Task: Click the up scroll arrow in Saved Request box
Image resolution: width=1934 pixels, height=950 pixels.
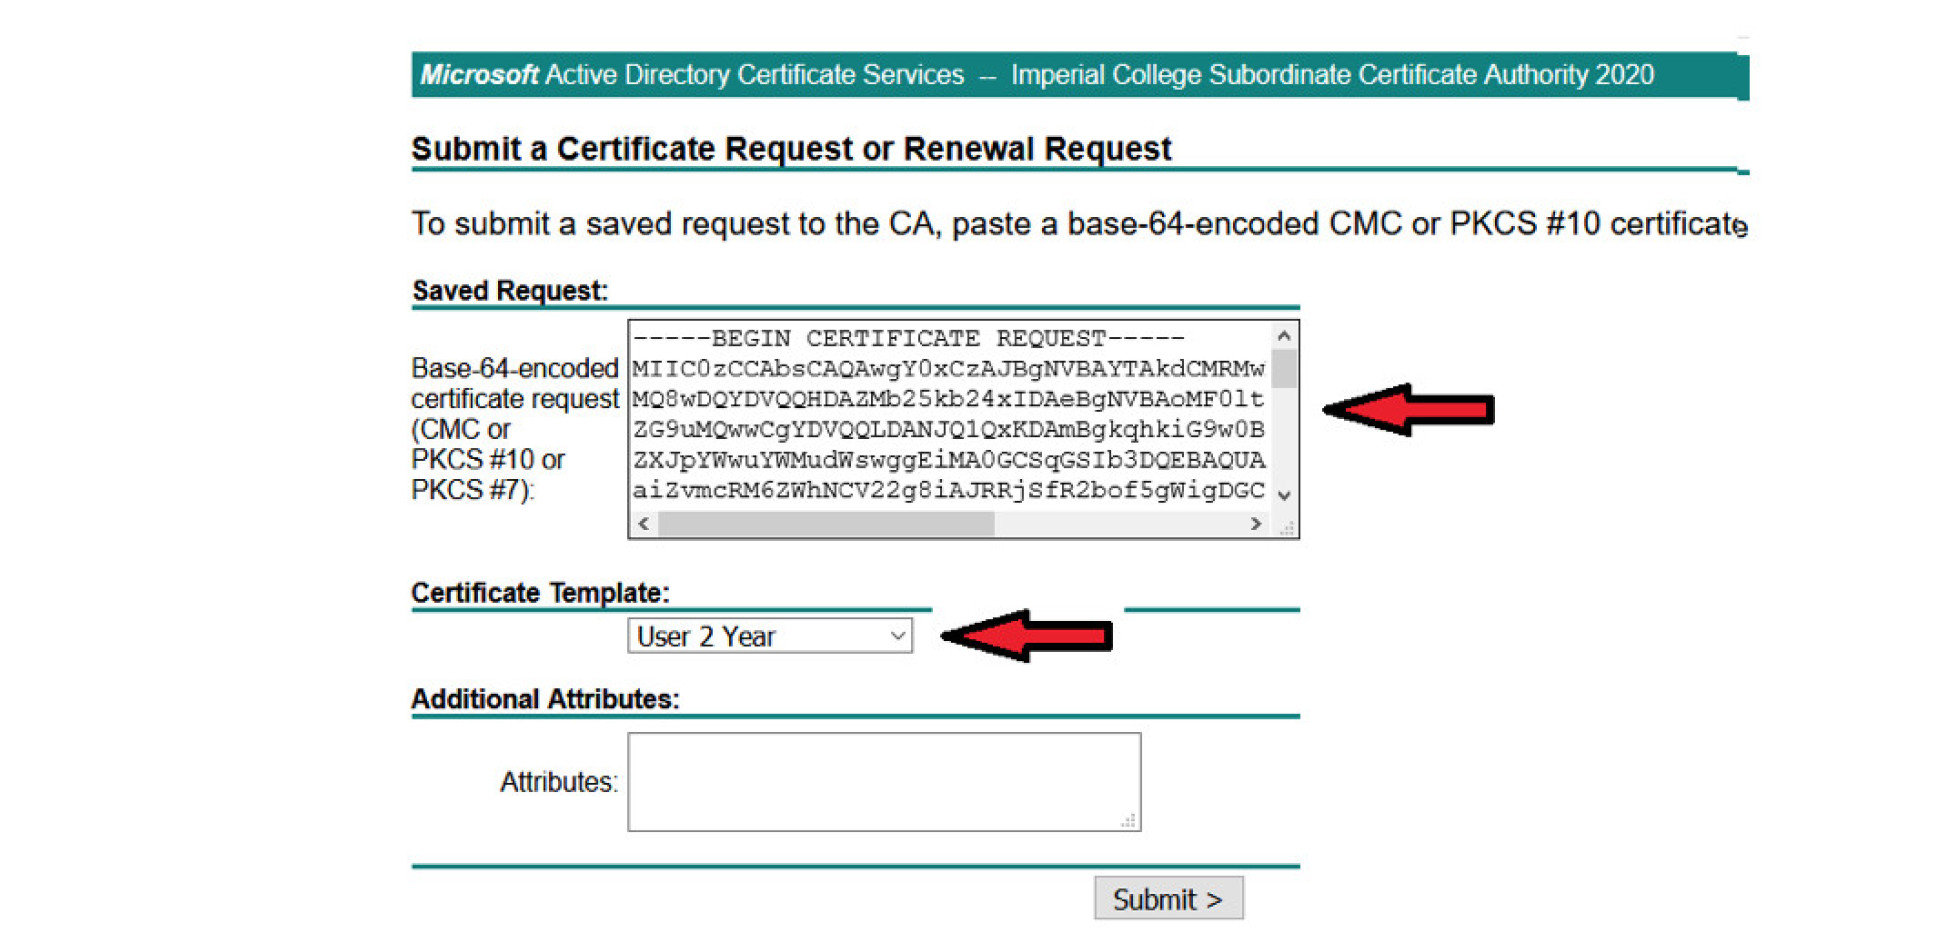Action: pos(1284,337)
